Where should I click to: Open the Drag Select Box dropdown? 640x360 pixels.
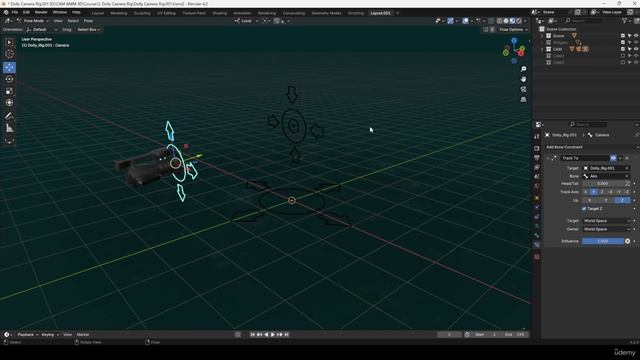click(89, 30)
